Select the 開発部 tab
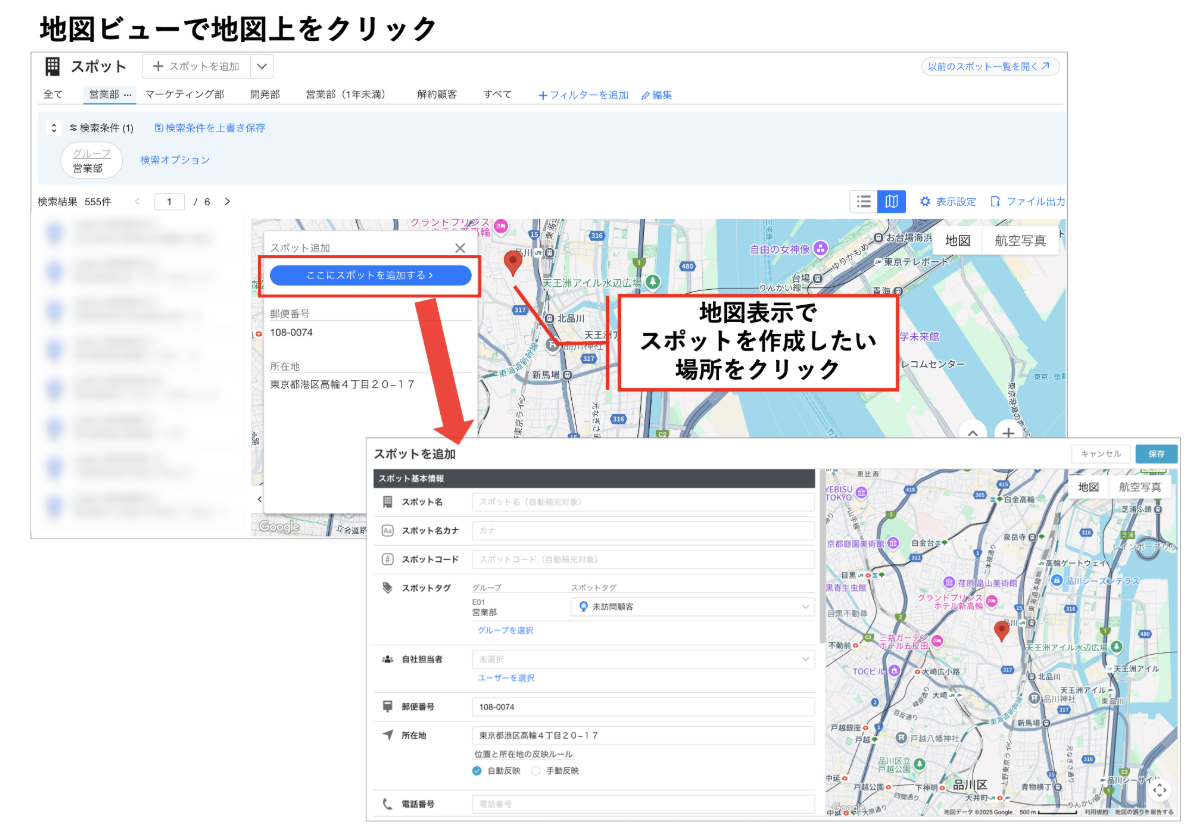This screenshot has width=1202, height=836. [265, 95]
